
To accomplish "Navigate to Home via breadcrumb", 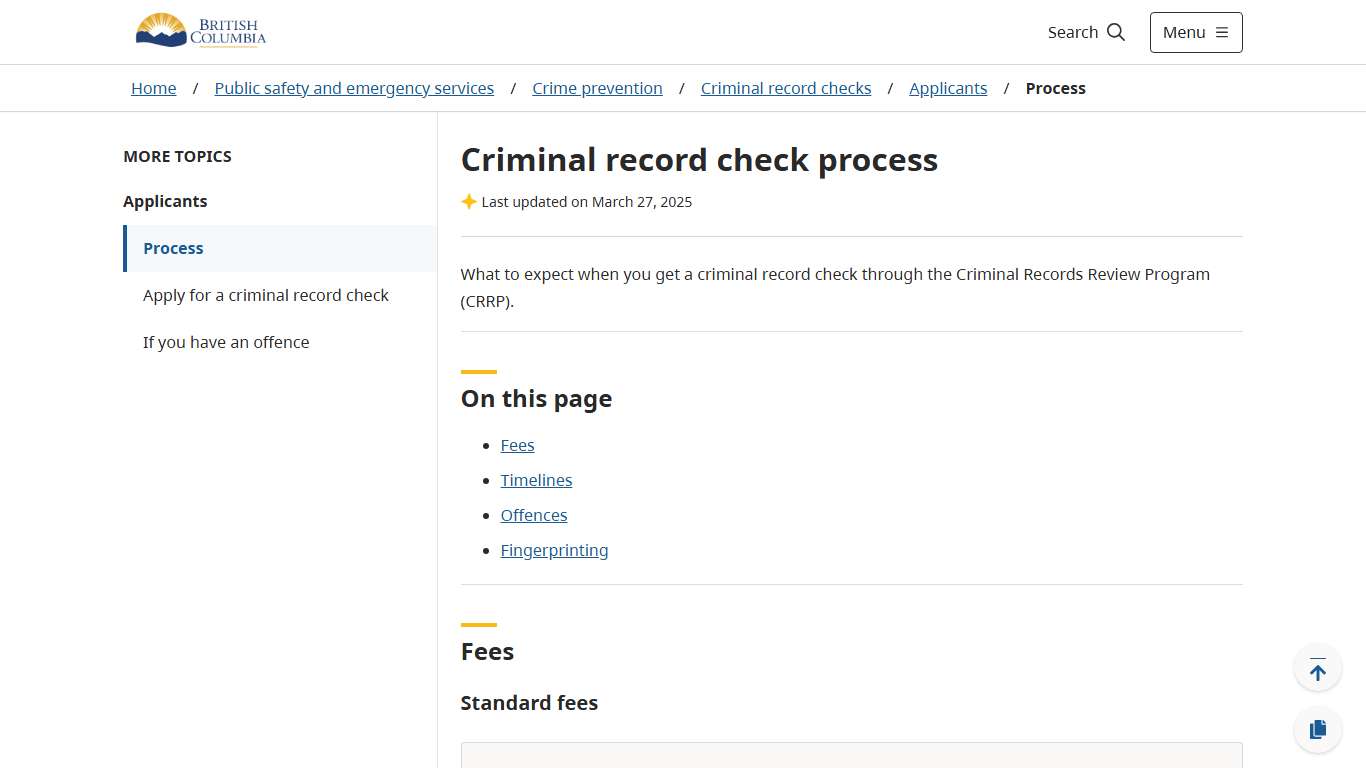I will [x=153, y=88].
